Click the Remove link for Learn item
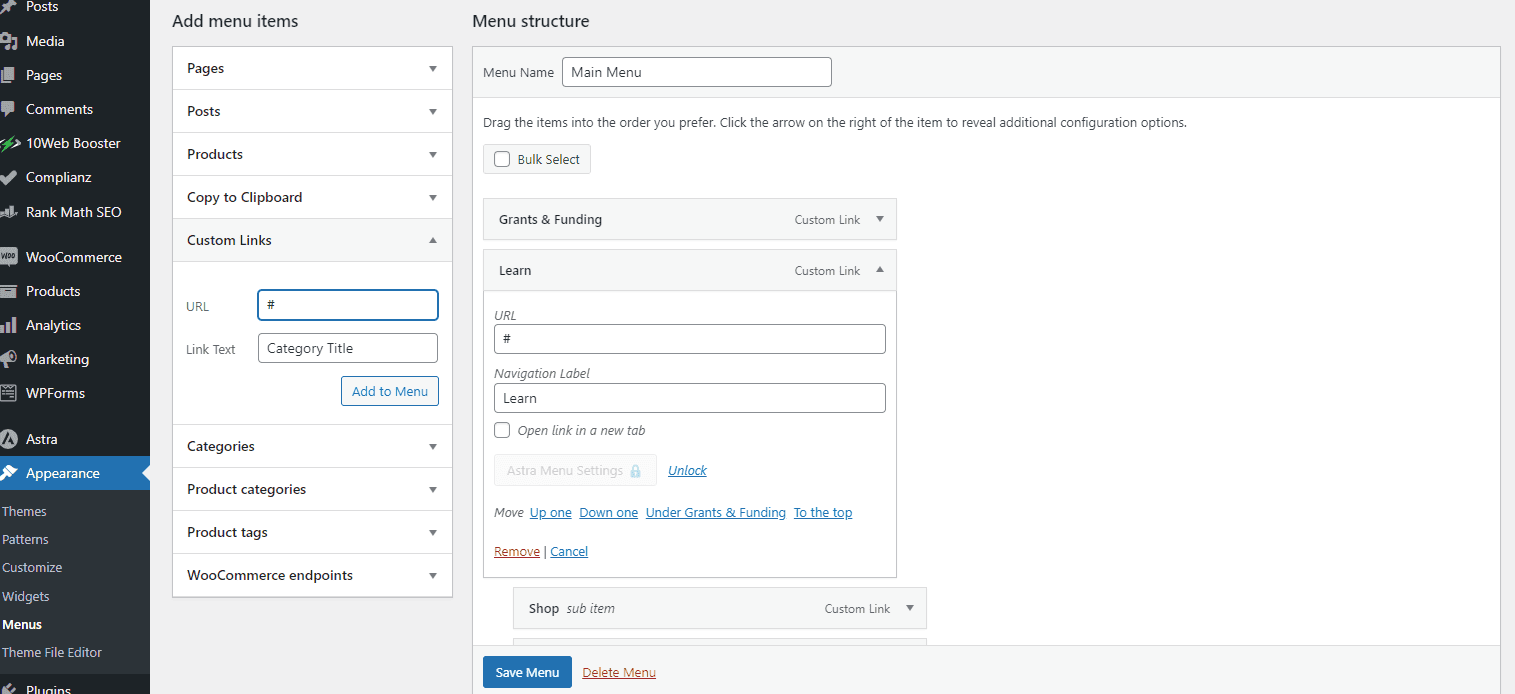 click(516, 551)
